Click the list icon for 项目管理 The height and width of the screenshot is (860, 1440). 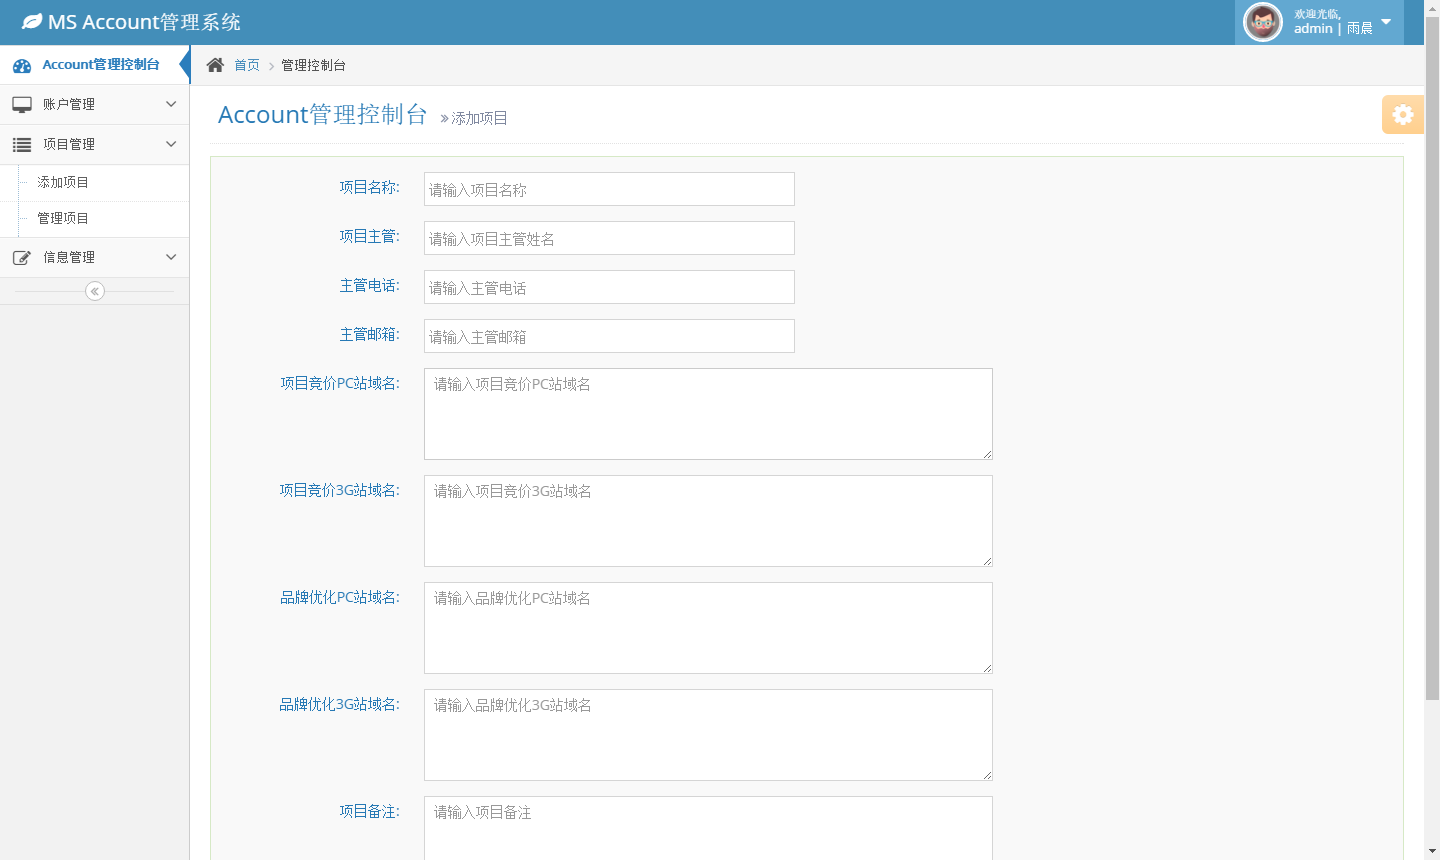point(22,145)
